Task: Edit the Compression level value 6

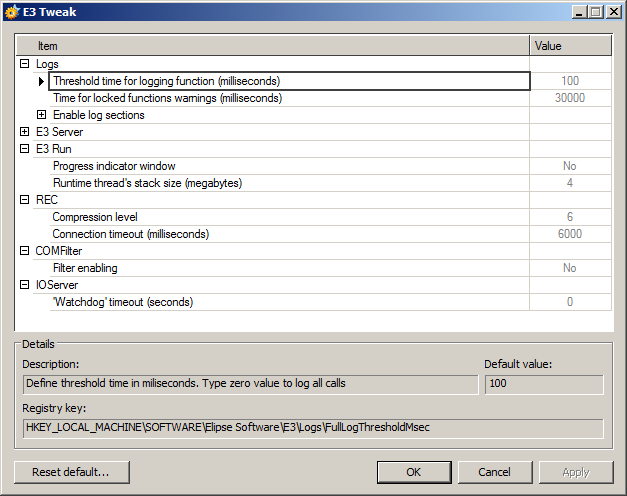Action: point(569,217)
